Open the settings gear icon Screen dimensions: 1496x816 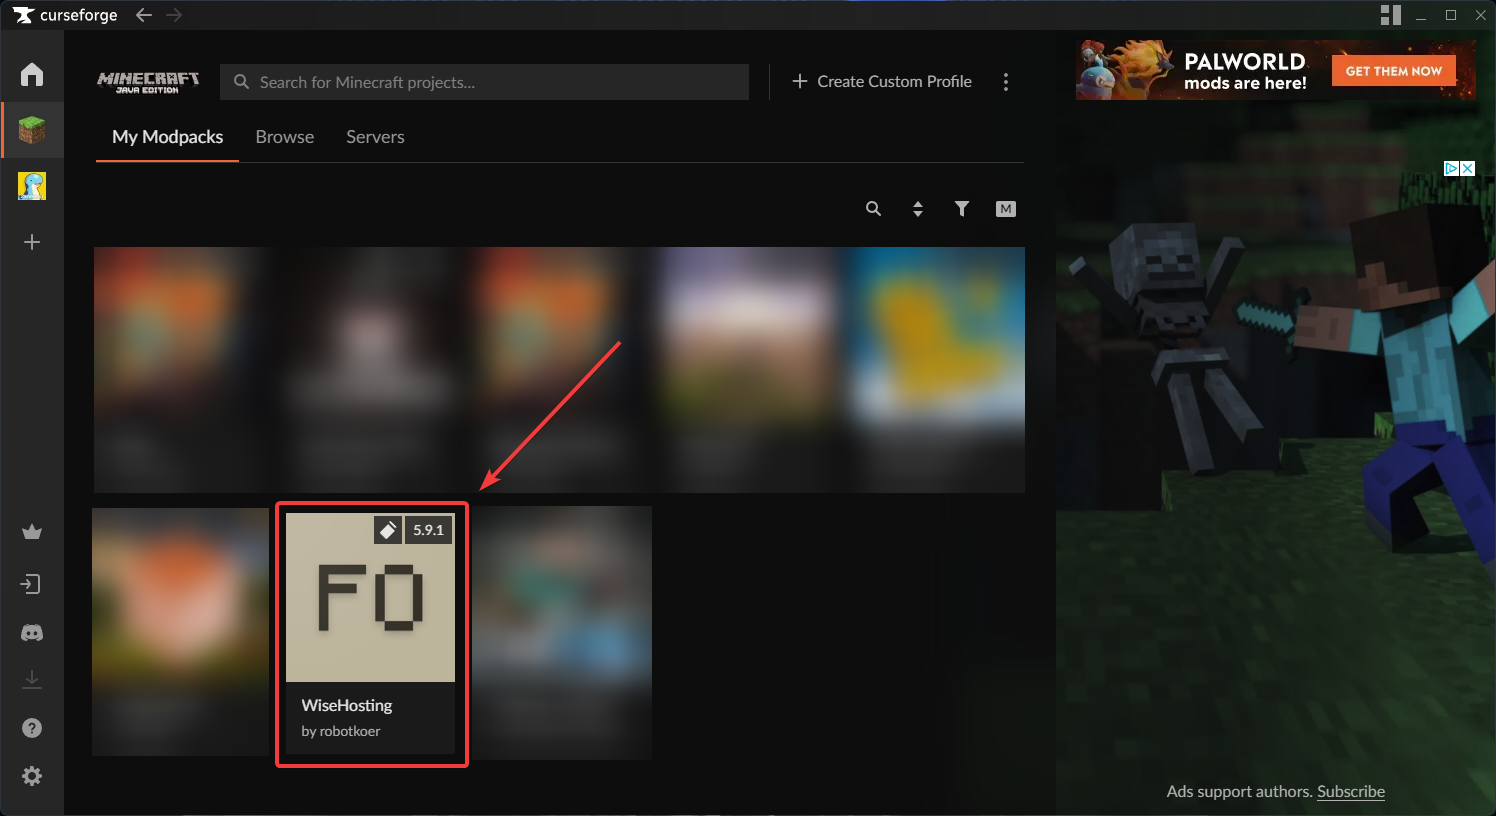point(32,776)
